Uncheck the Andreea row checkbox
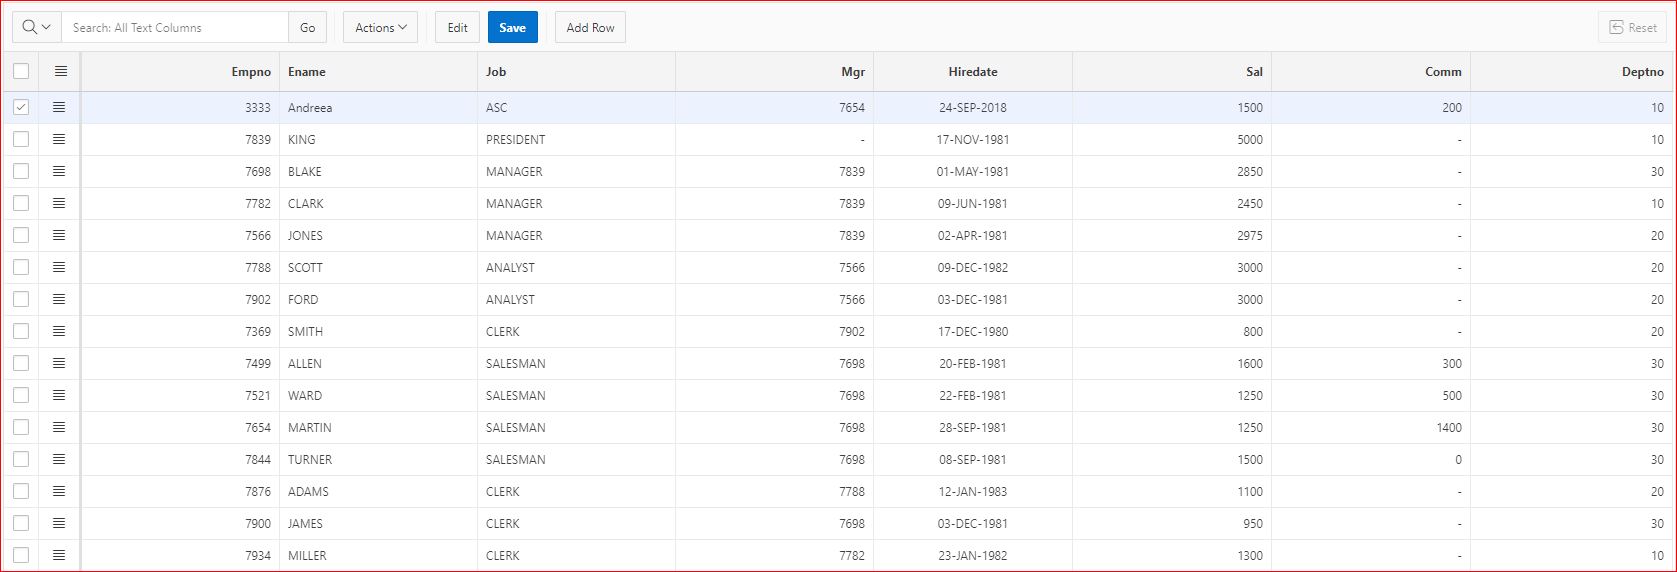 click(x=21, y=107)
